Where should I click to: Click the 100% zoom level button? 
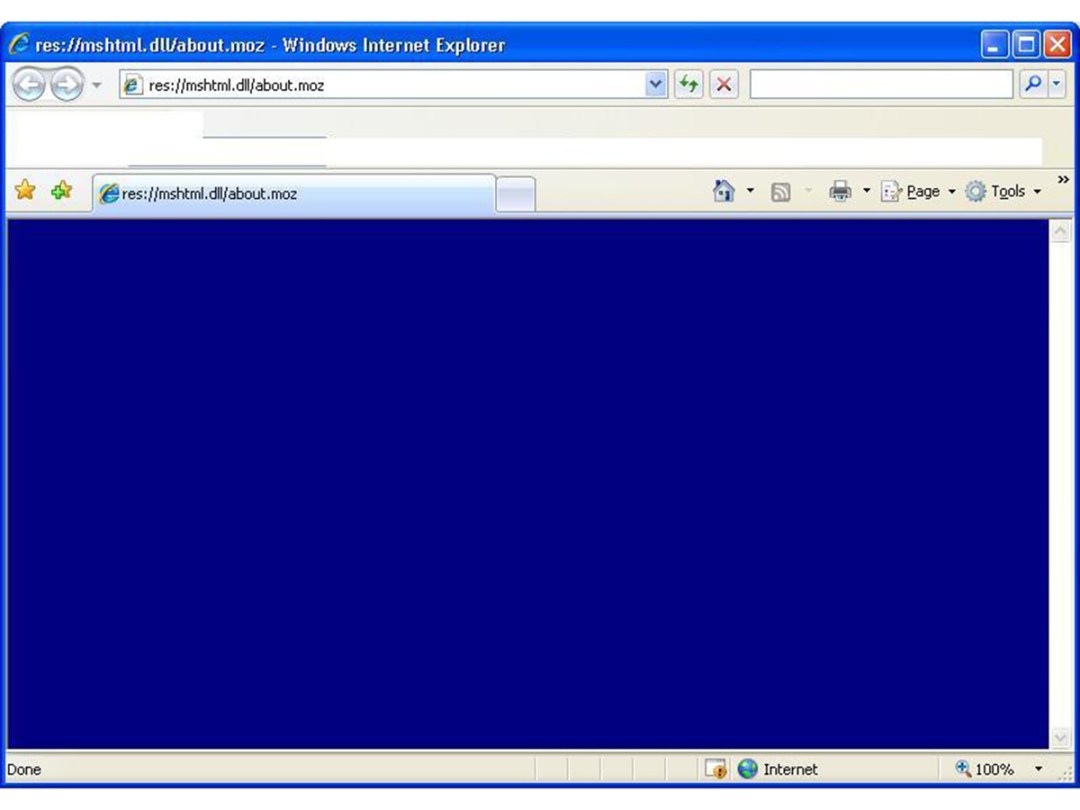point(984,769)
